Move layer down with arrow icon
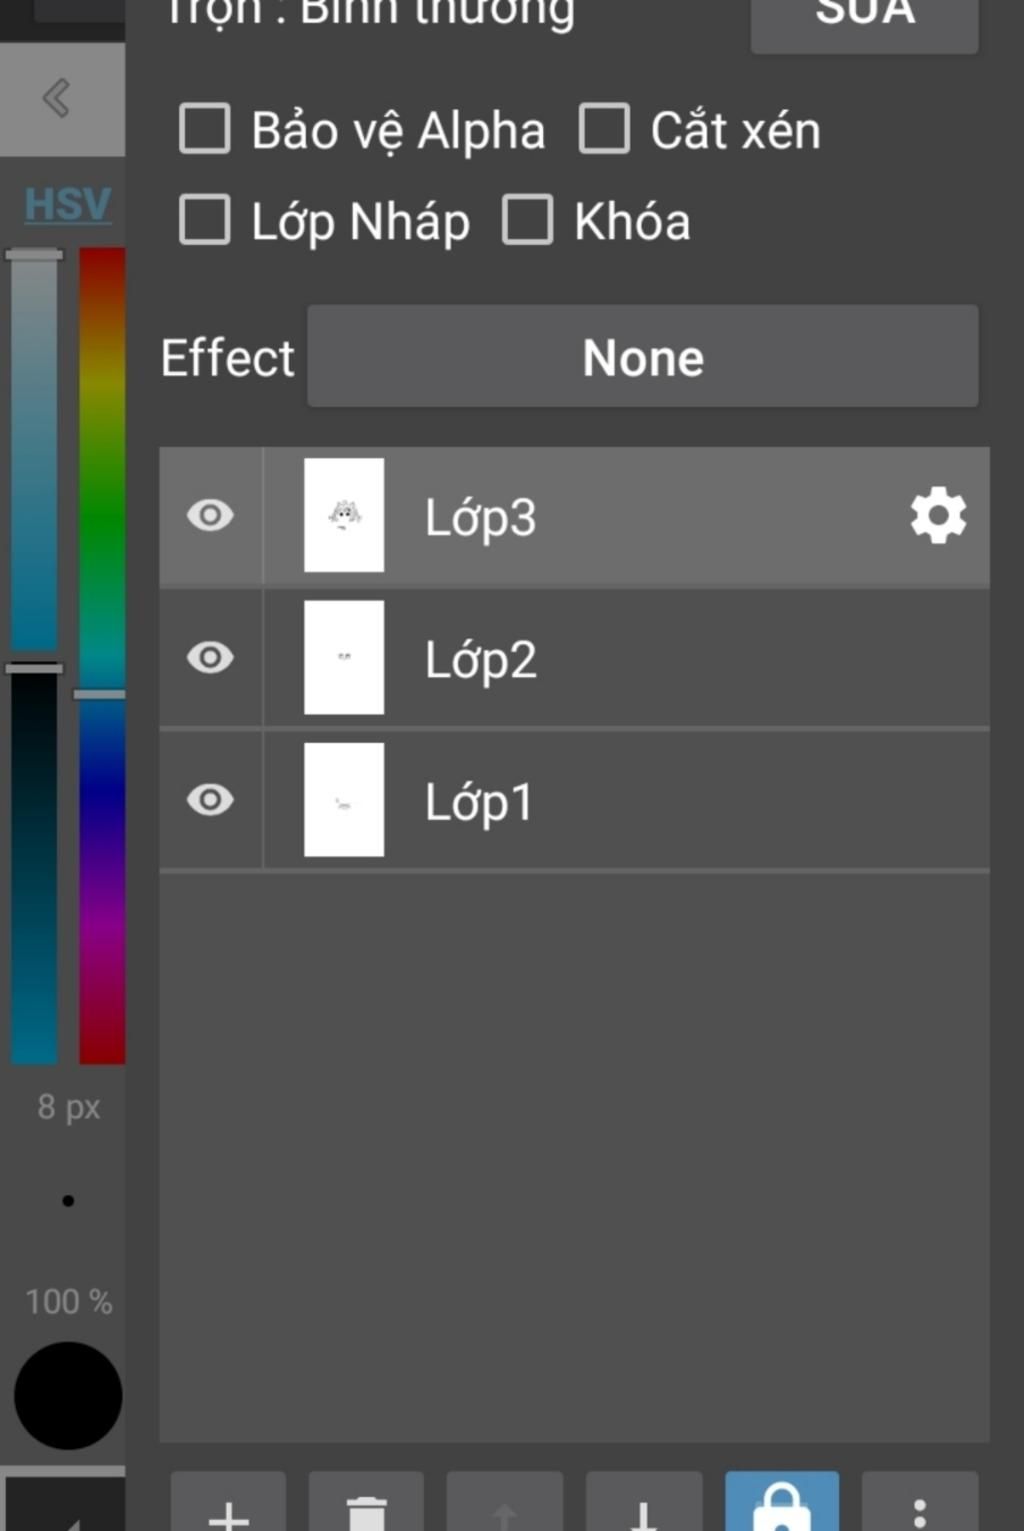The height and width of the screenshot is (1531, 1024). 643,1501
